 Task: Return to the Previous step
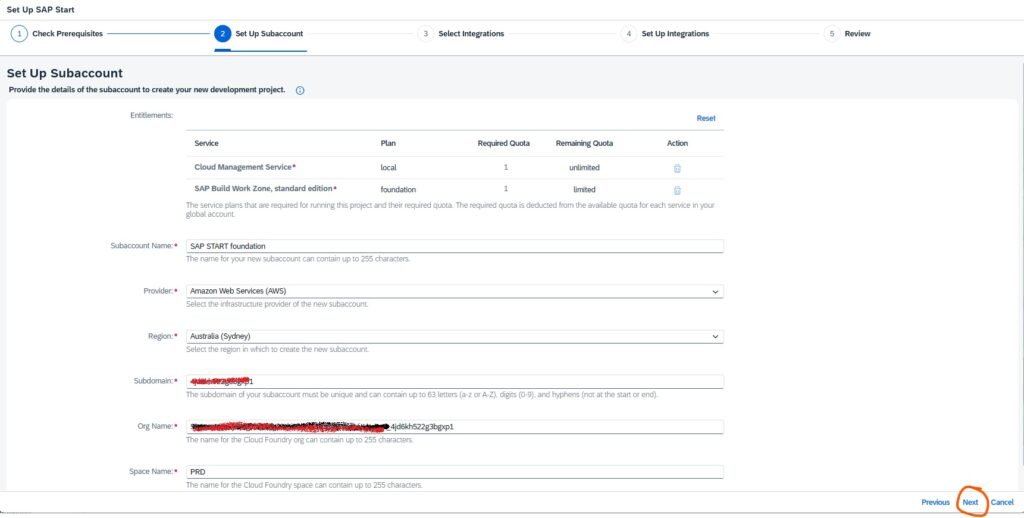point(935,502)
